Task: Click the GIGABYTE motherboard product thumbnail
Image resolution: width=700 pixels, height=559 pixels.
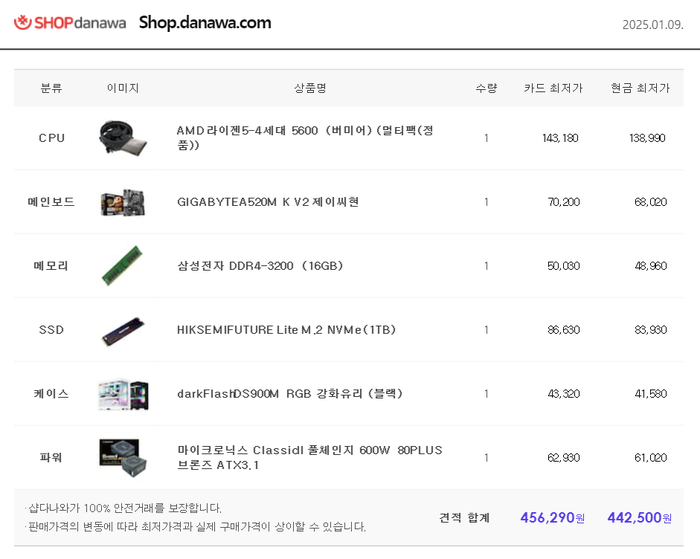Action: click(x=123, y=202)
